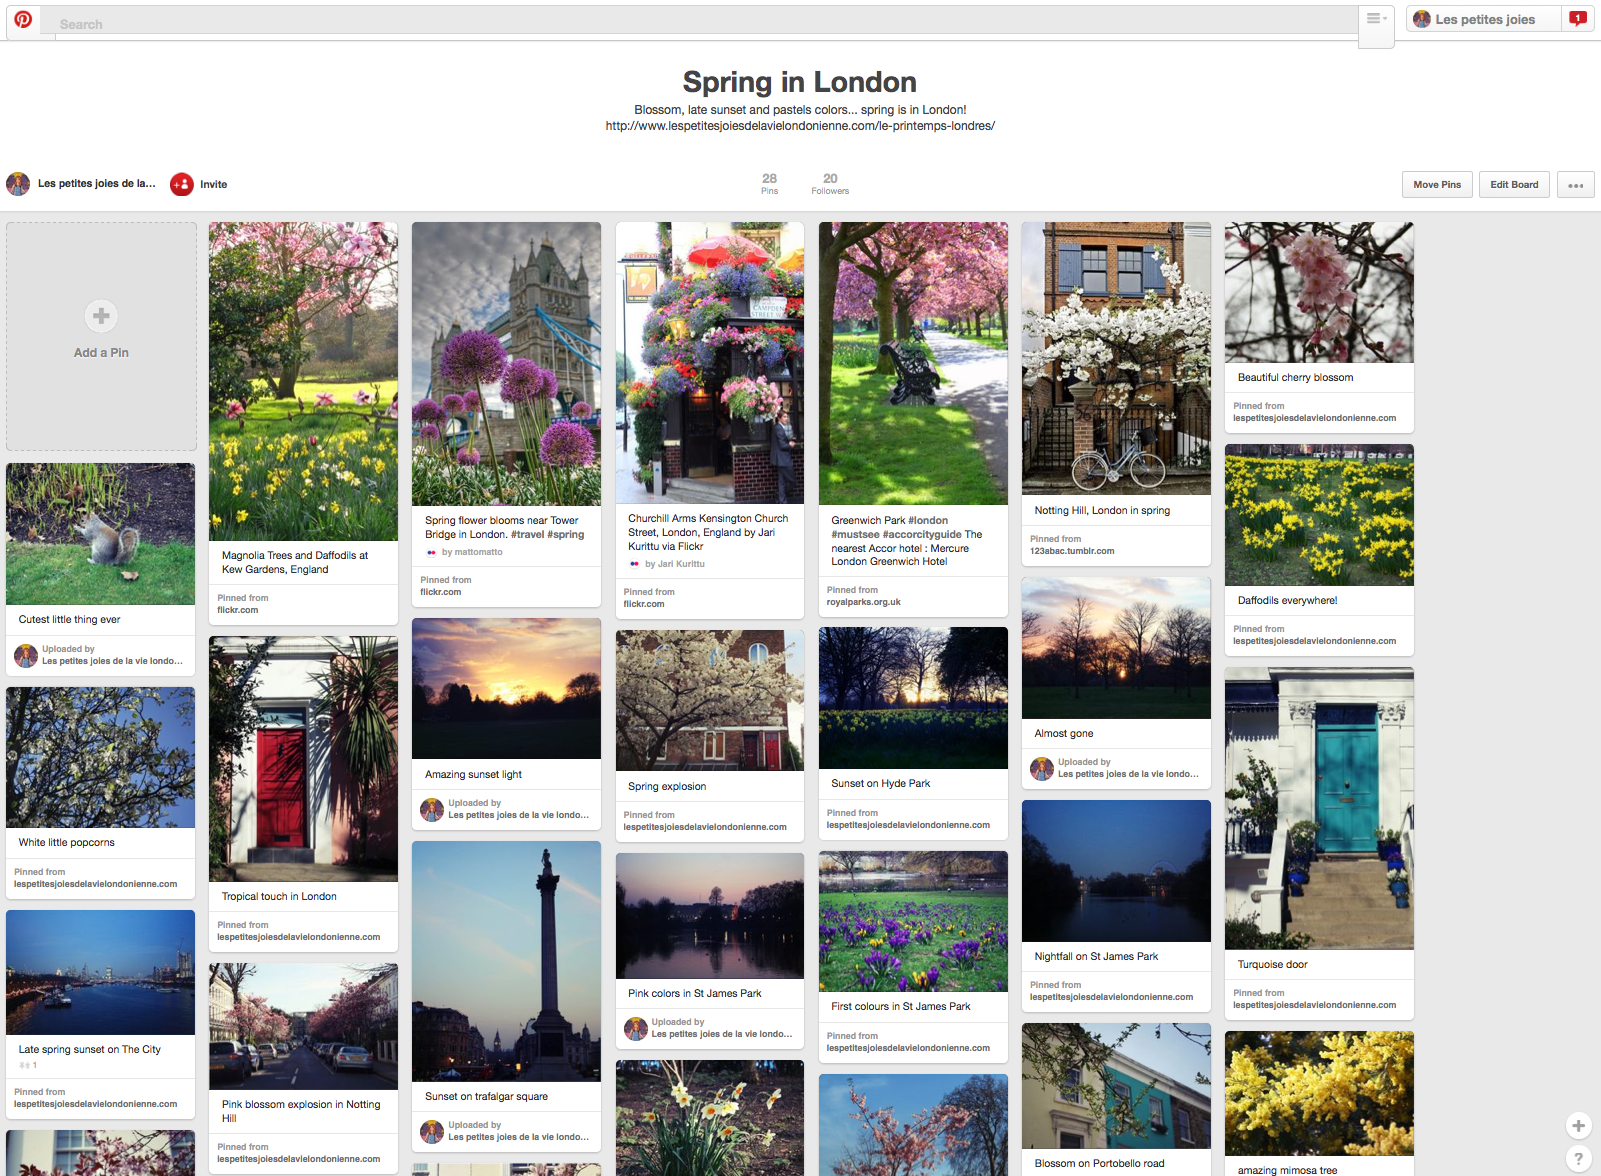Open the three-dots board options menu
This screenshot has height=1176, width=1601.
(x=1575, y=185)
